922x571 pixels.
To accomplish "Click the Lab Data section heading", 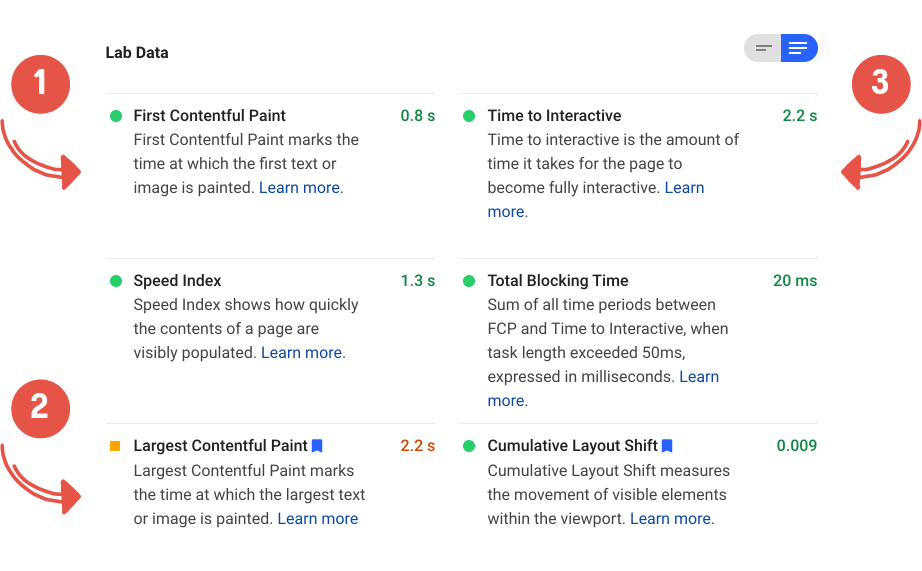I will [x=137, y=53].
